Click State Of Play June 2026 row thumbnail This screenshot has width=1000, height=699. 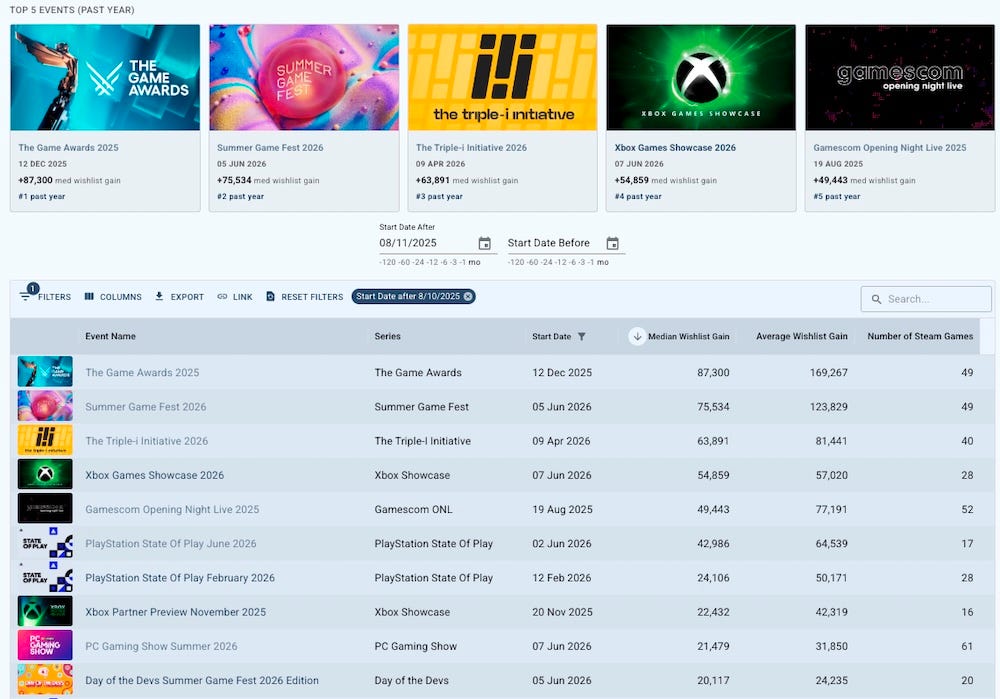tap(45, 543)
